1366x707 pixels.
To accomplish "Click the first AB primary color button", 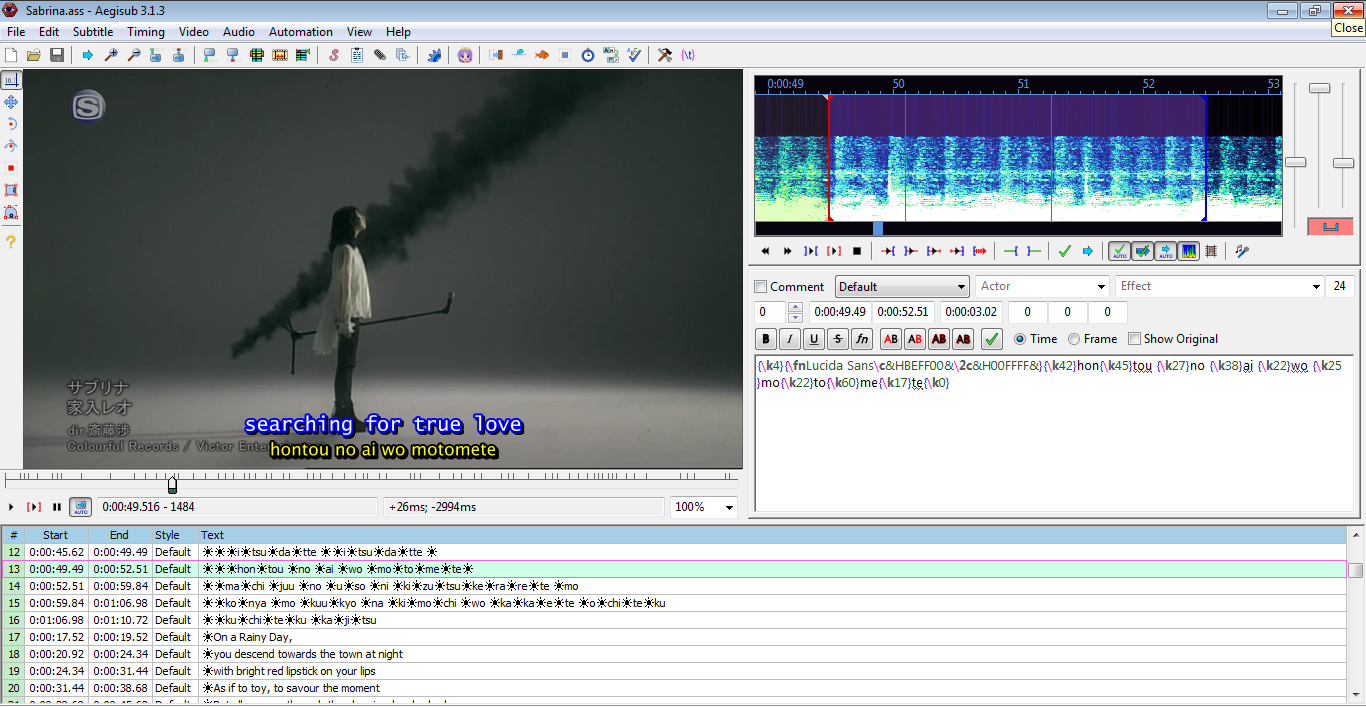I will [890, 339].
